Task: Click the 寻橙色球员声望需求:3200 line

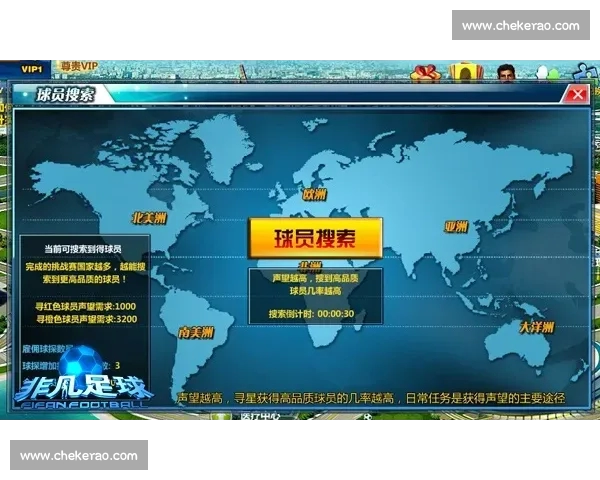Action: click(x=86, y=319)
